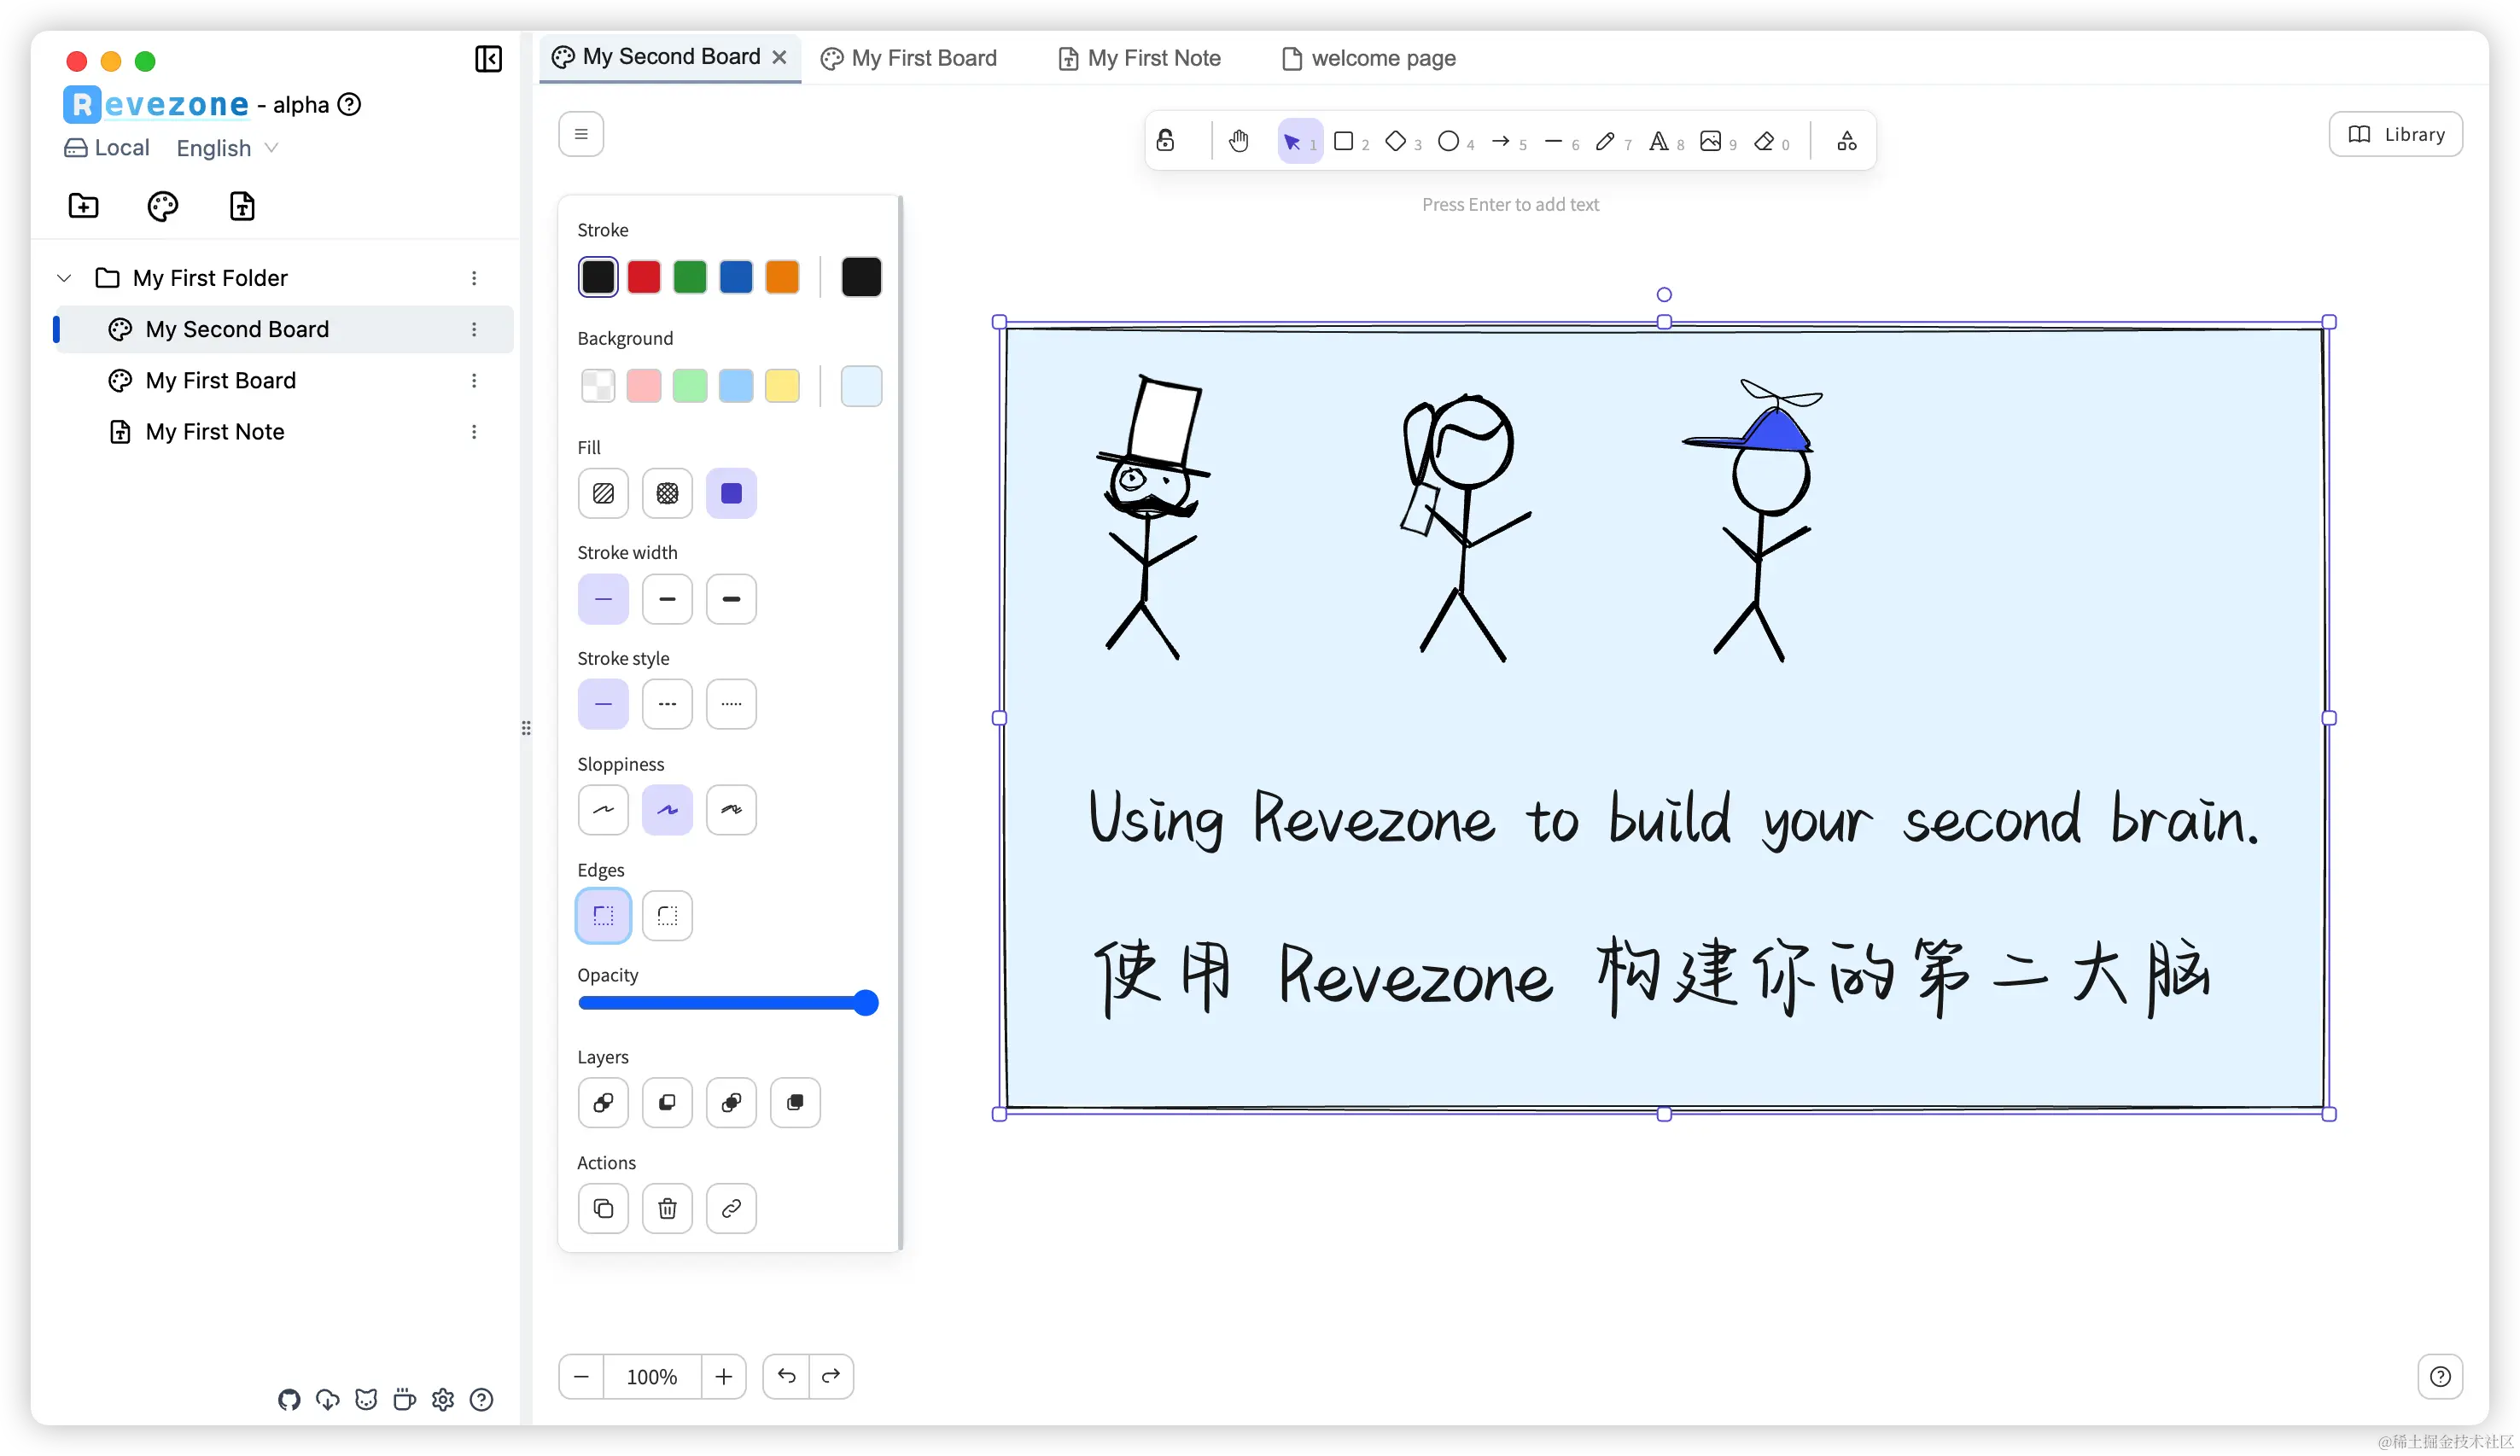Open the Revezone GitHub page
The width and height of the screenshot is (2520, 1456).
tap(289, 1400)
